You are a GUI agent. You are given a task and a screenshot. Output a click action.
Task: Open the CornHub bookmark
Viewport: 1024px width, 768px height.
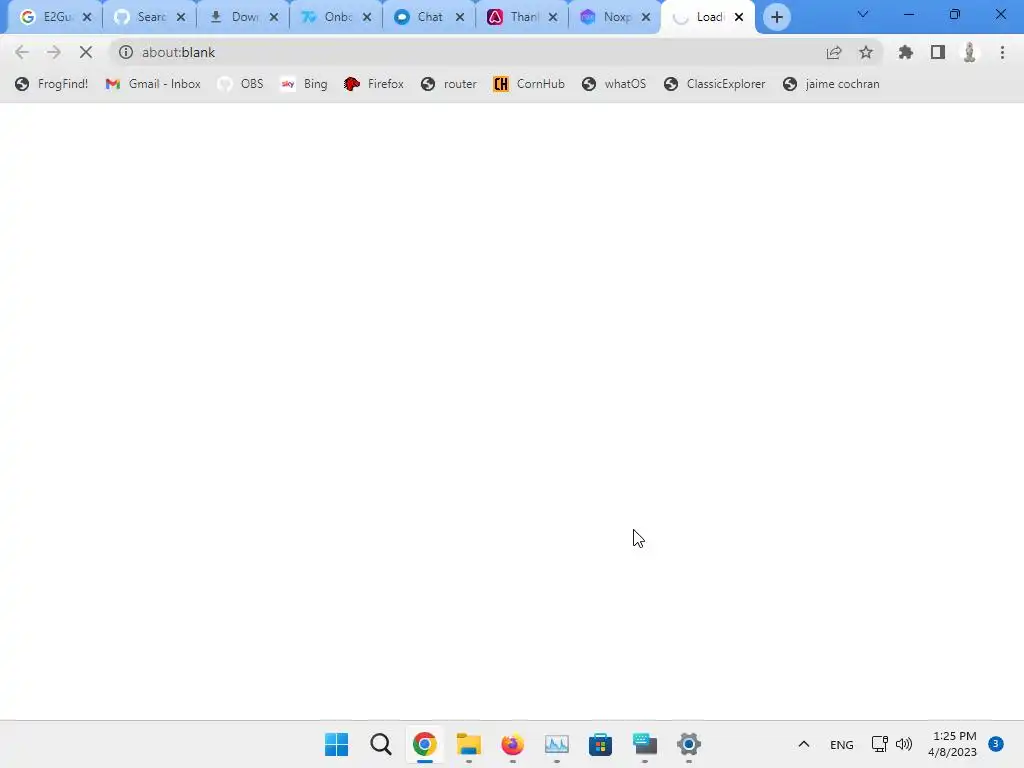point(528,84)
